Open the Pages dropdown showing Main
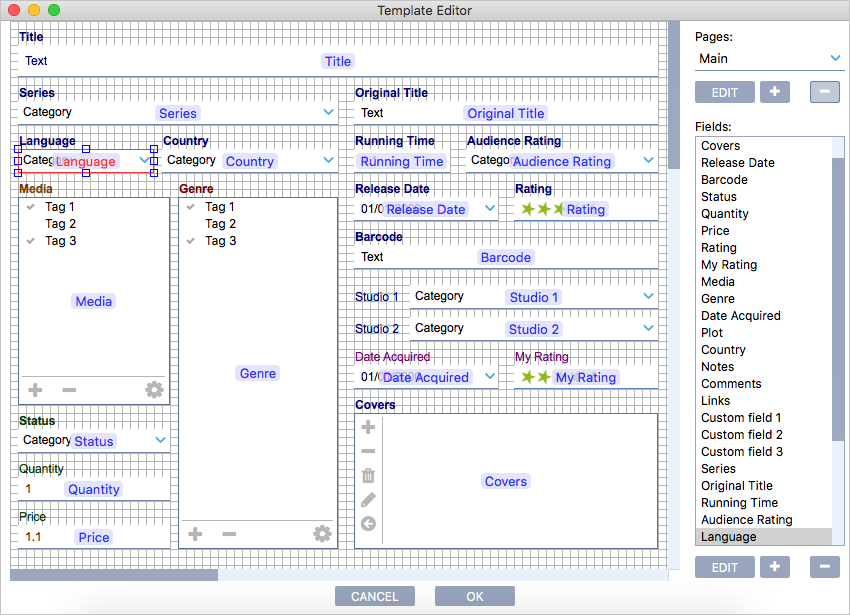The width and height of the screenshot is (850, 615). (769, 59)
